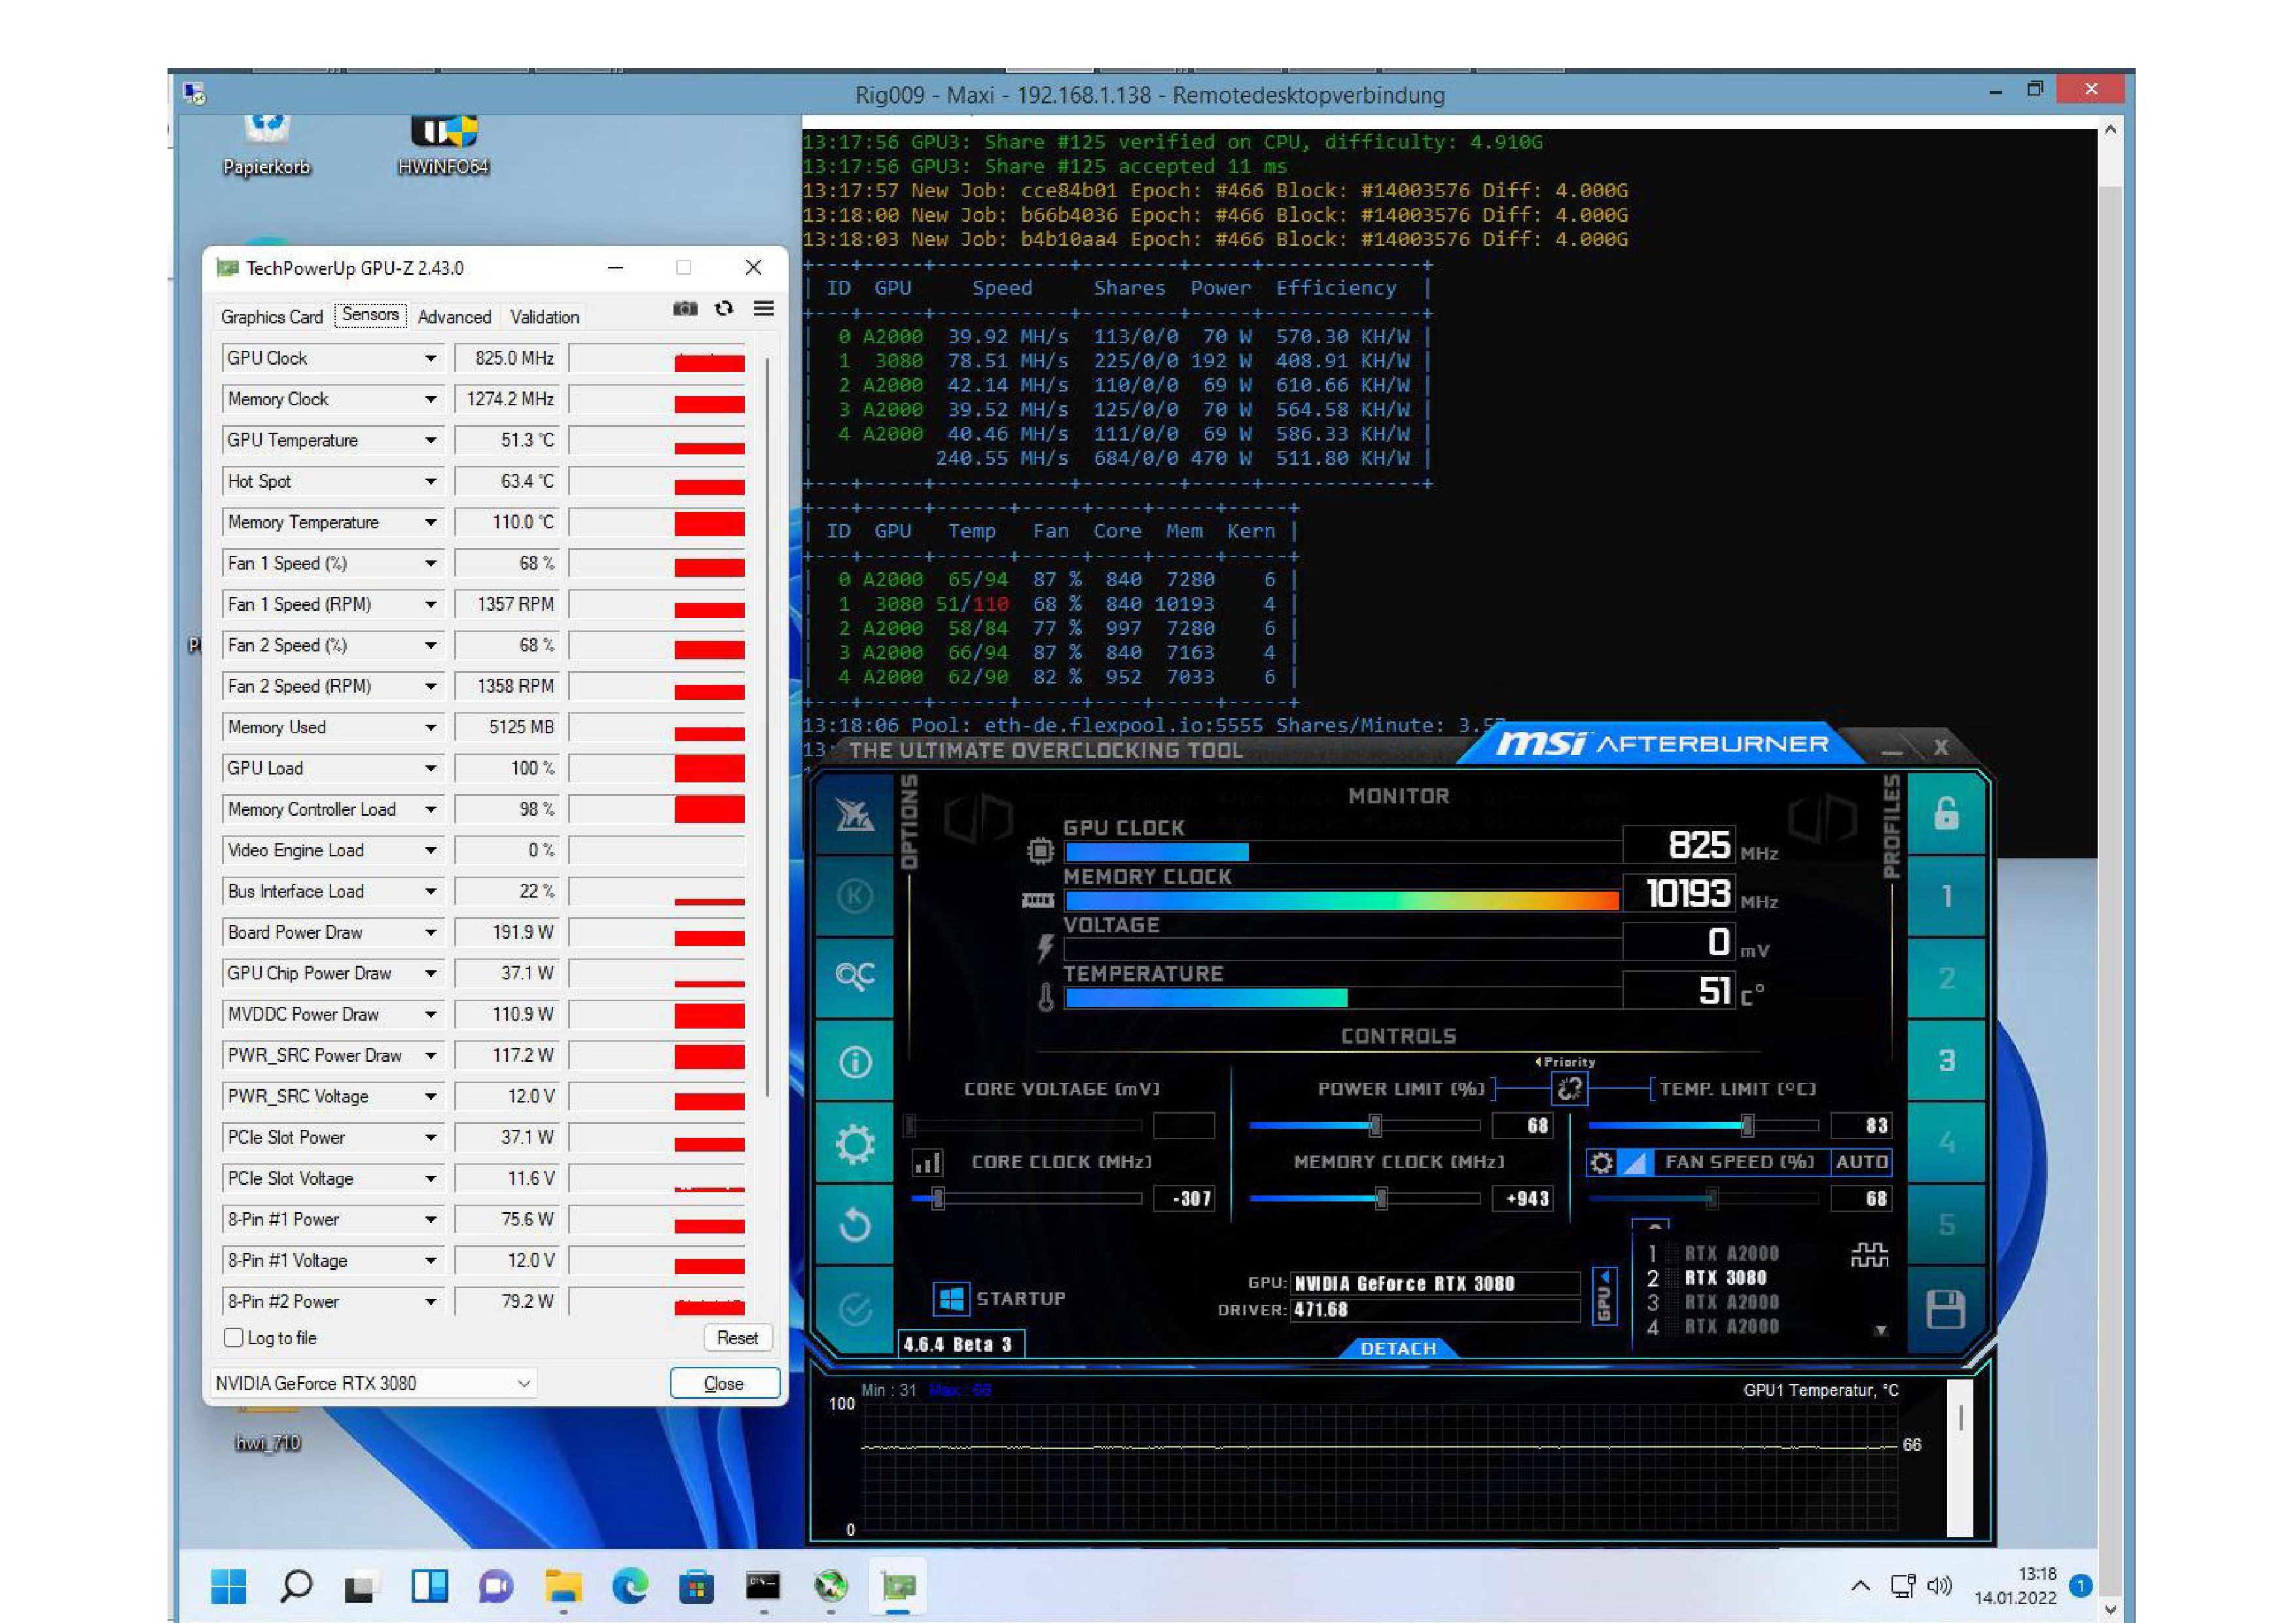Screen dimensions: 2296x1623
Task: Open the Windows Start menu
Action: tap(229, 1586)
